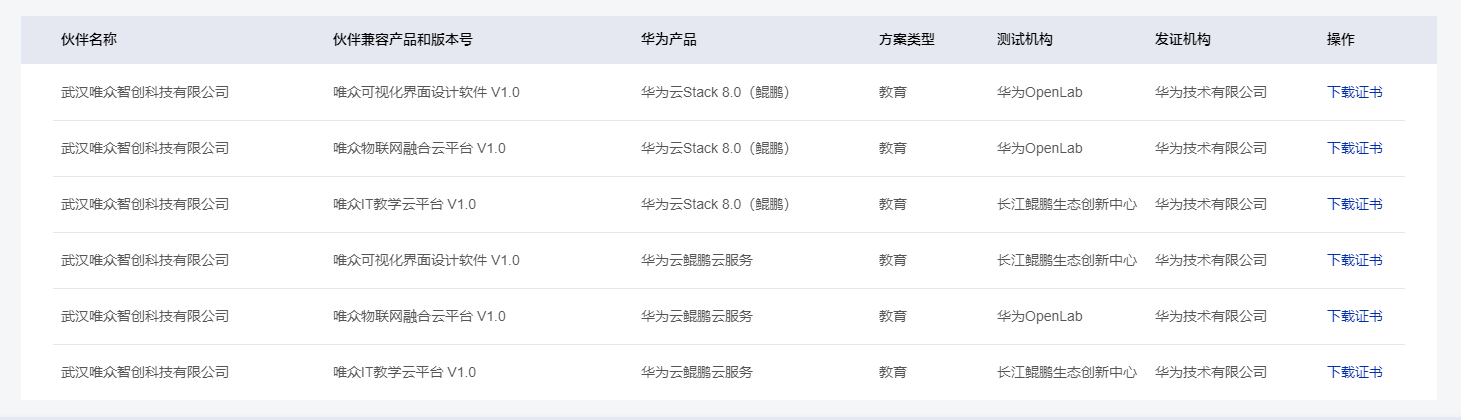Click 长江鲲鹏生态创新中心 in the last table row
1461x420 pixels.
[x=1067, y=372]
